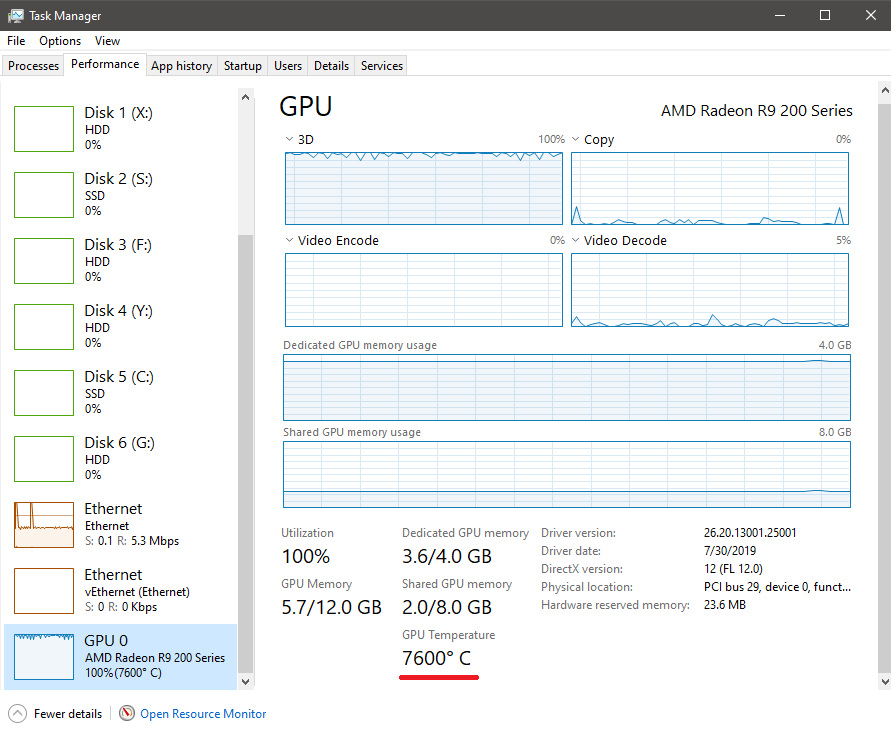Image resolution: width=891 pixels, height=731 pixels.
Task: Click driver version 26.20.13001.25001
Action: (750, 533)
